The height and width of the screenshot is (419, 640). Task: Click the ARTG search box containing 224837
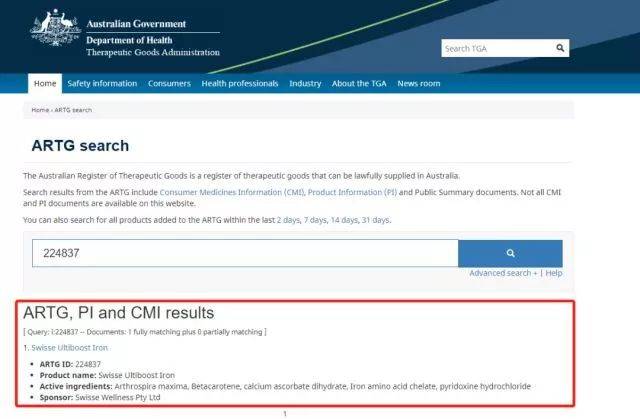pos(245,253)
